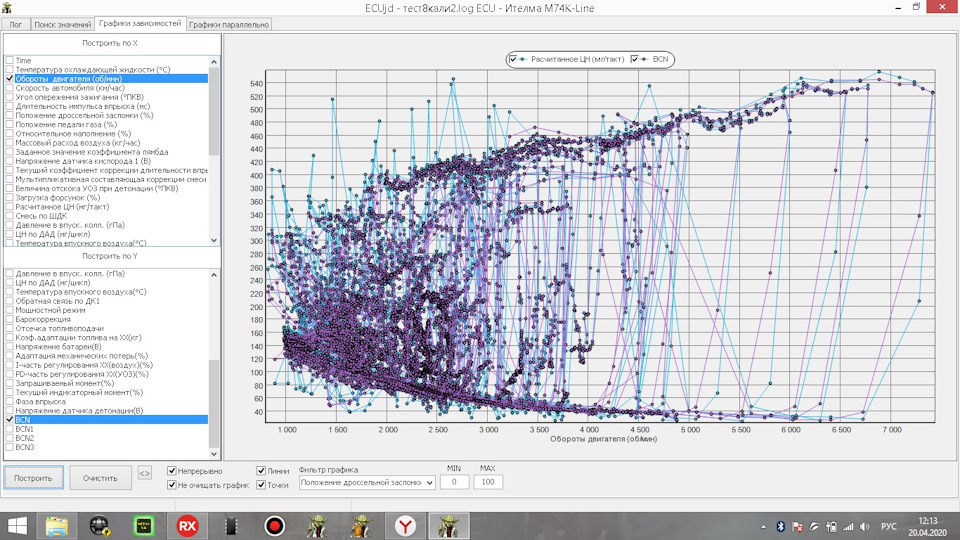Click the "Очистить" button

click(x=99, y=478)
